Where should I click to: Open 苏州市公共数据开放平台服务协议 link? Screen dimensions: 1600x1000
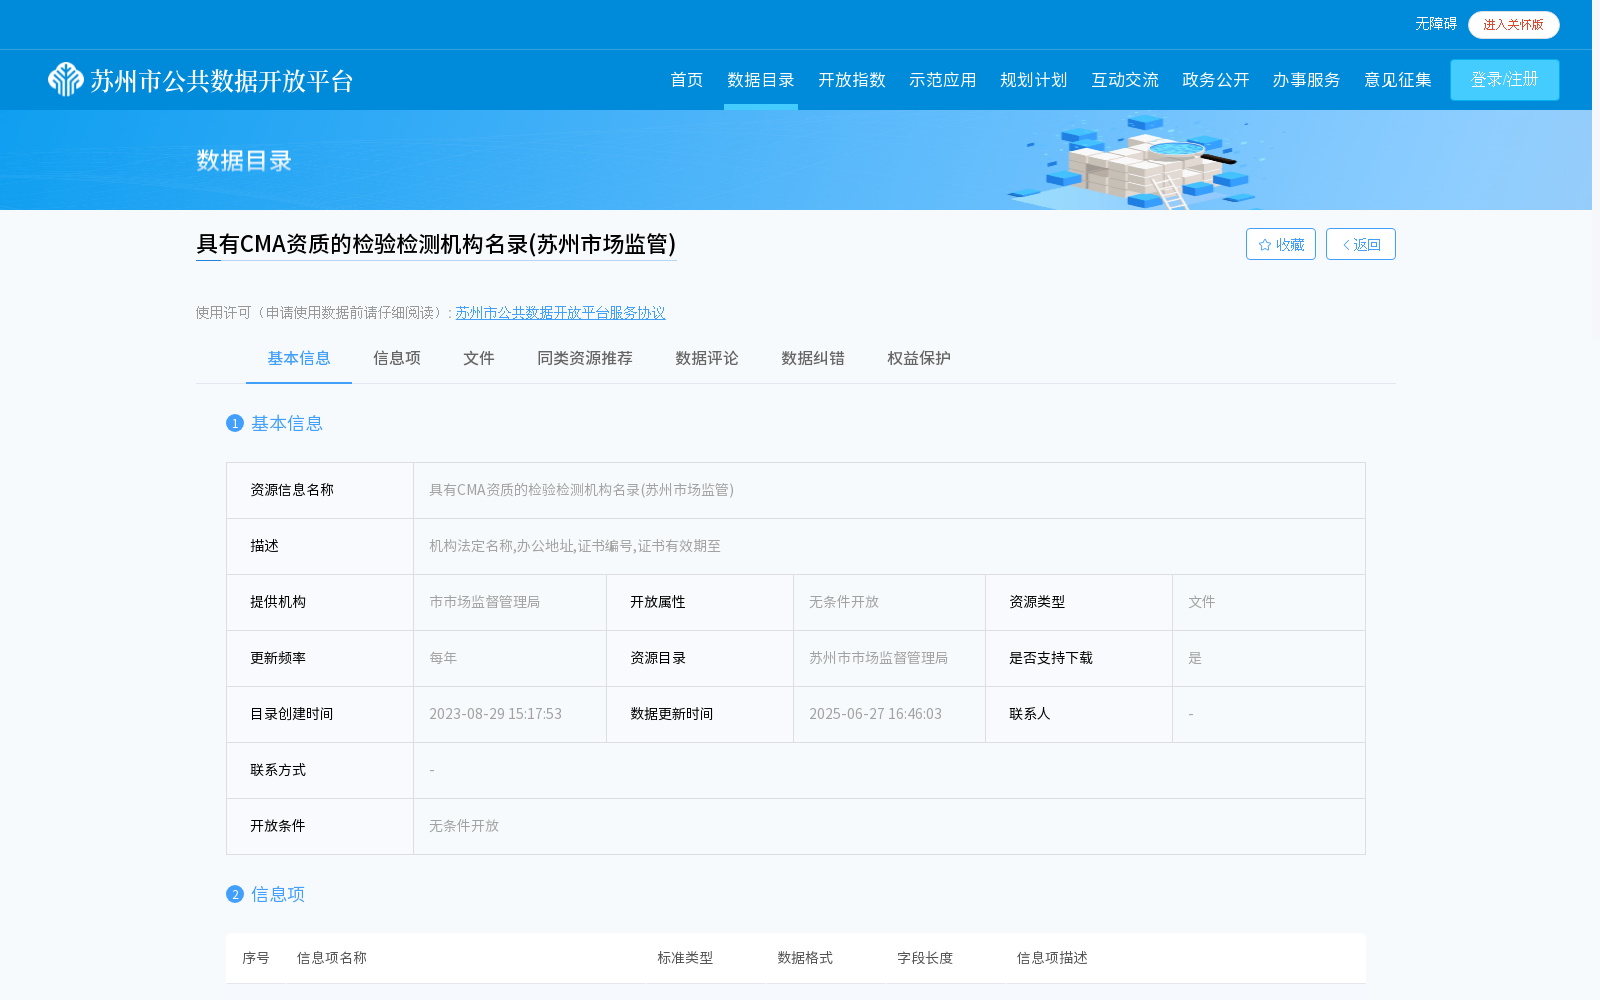(560, 313)
